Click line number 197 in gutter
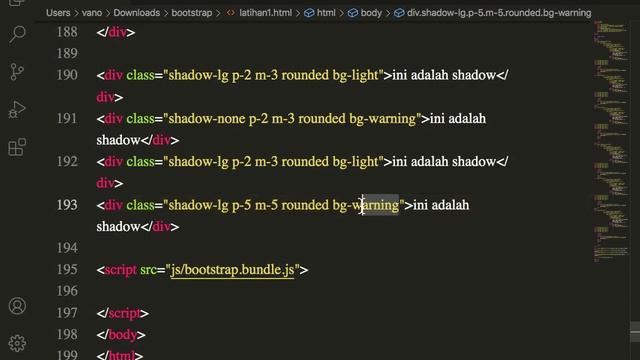Viewport: 640px width, 360px height. (67, 313)
